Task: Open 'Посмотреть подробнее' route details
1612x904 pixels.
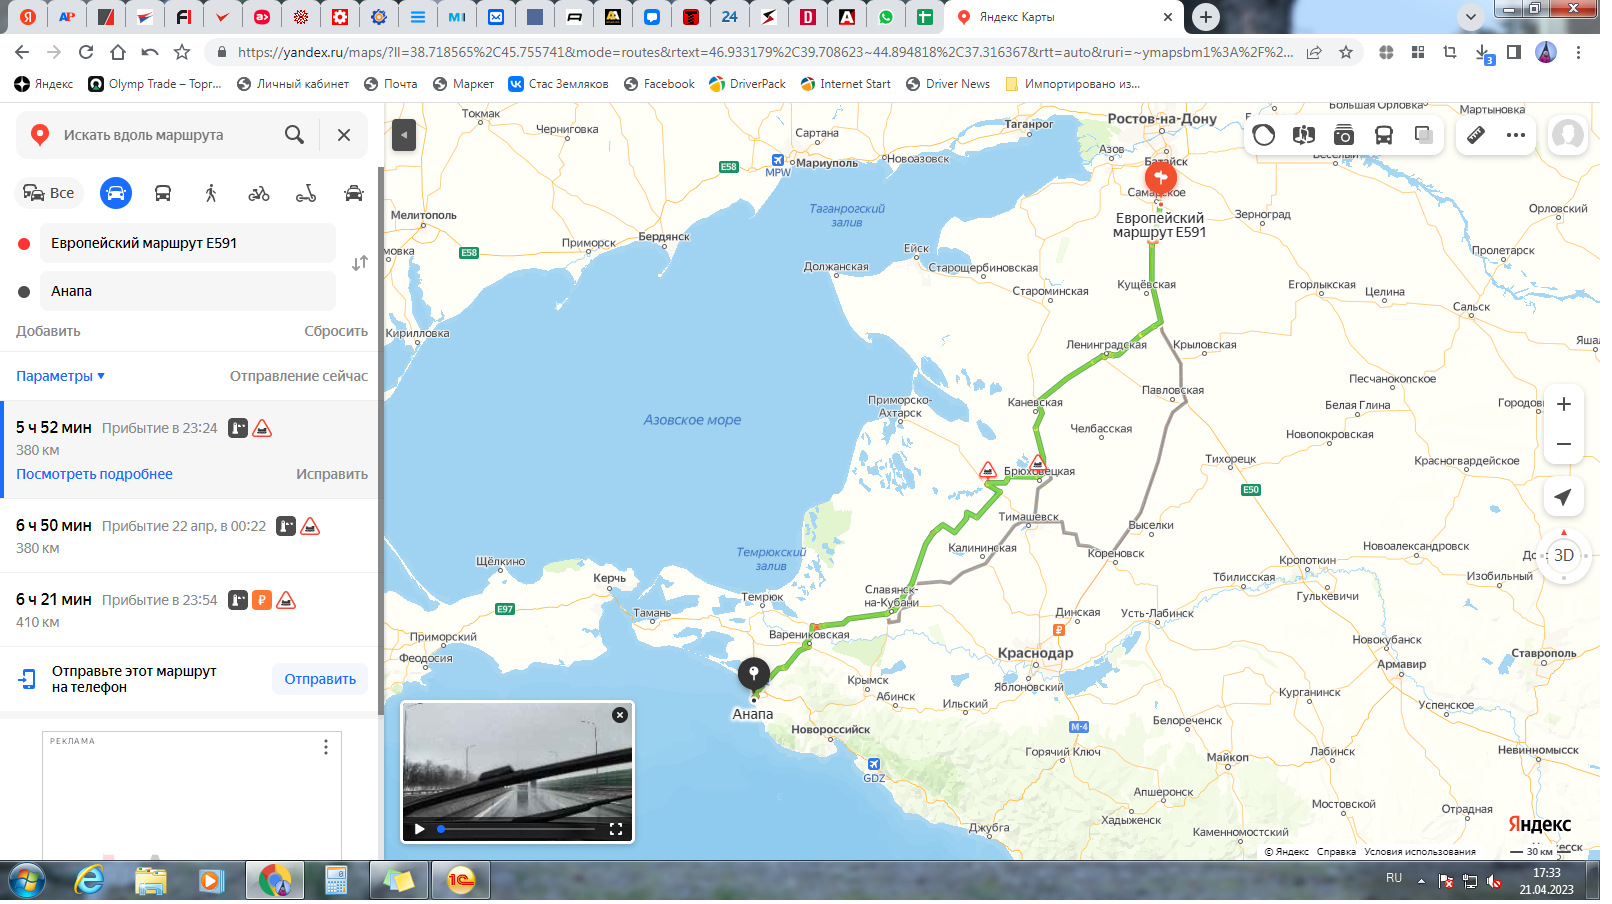Action: point(94,474)
